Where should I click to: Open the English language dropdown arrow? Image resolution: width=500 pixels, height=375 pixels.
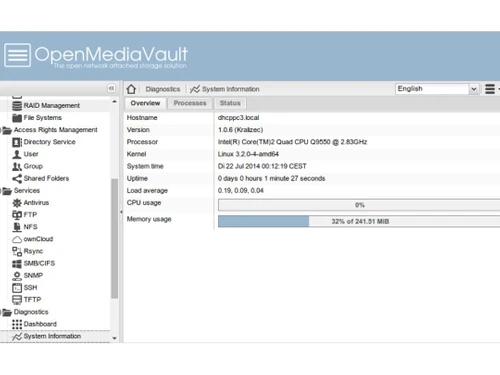pos(474,89)
